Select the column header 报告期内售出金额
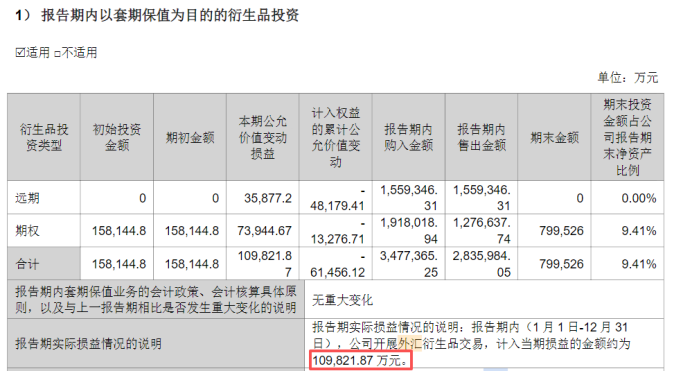The image size is (693, 371). 481,137
